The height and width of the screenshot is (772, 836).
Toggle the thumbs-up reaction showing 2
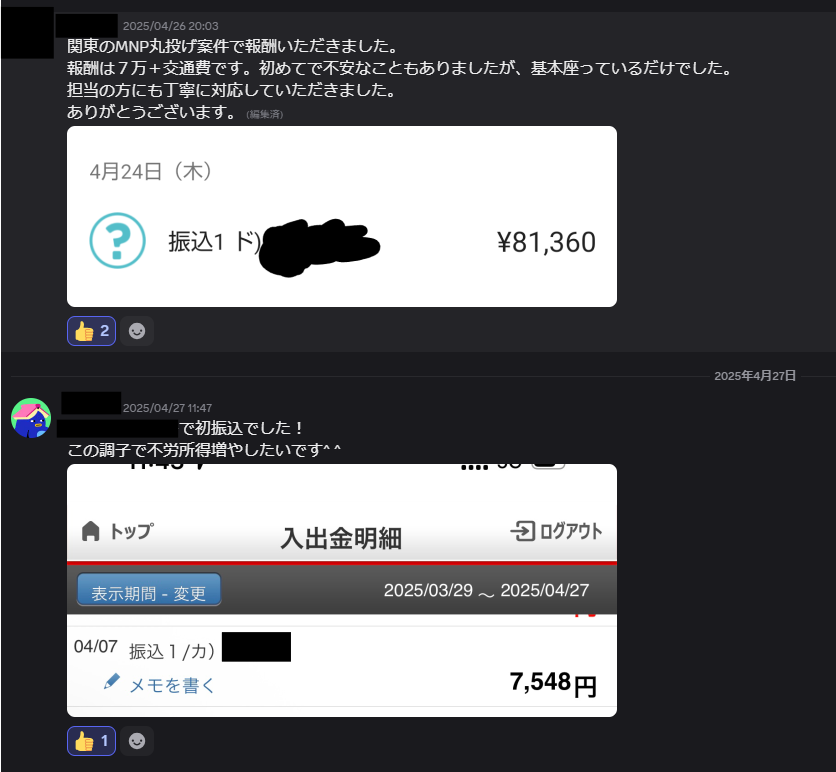(x=91, y=331)
